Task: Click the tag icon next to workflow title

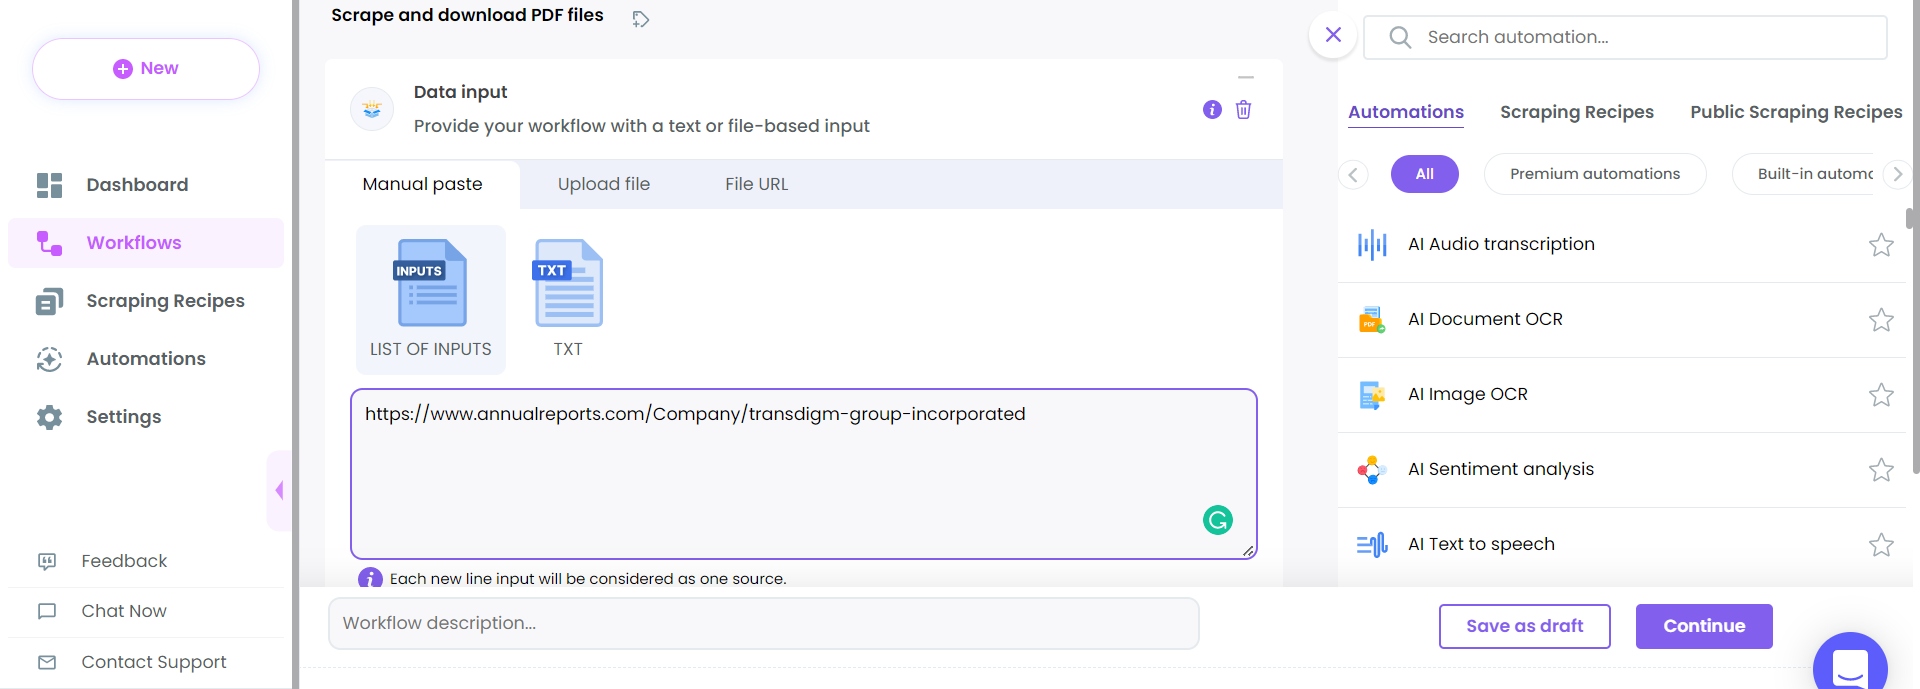Action: click(x=641, y=19)
